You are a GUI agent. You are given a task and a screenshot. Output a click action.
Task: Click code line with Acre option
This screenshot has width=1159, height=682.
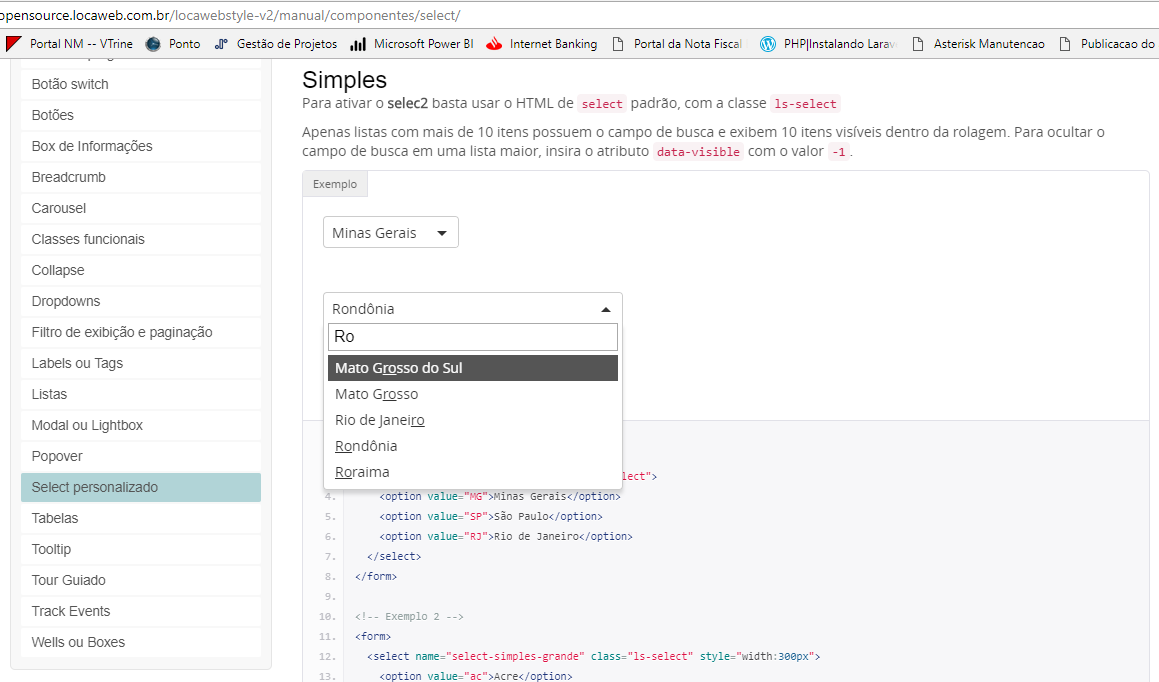tap(475, 675)
